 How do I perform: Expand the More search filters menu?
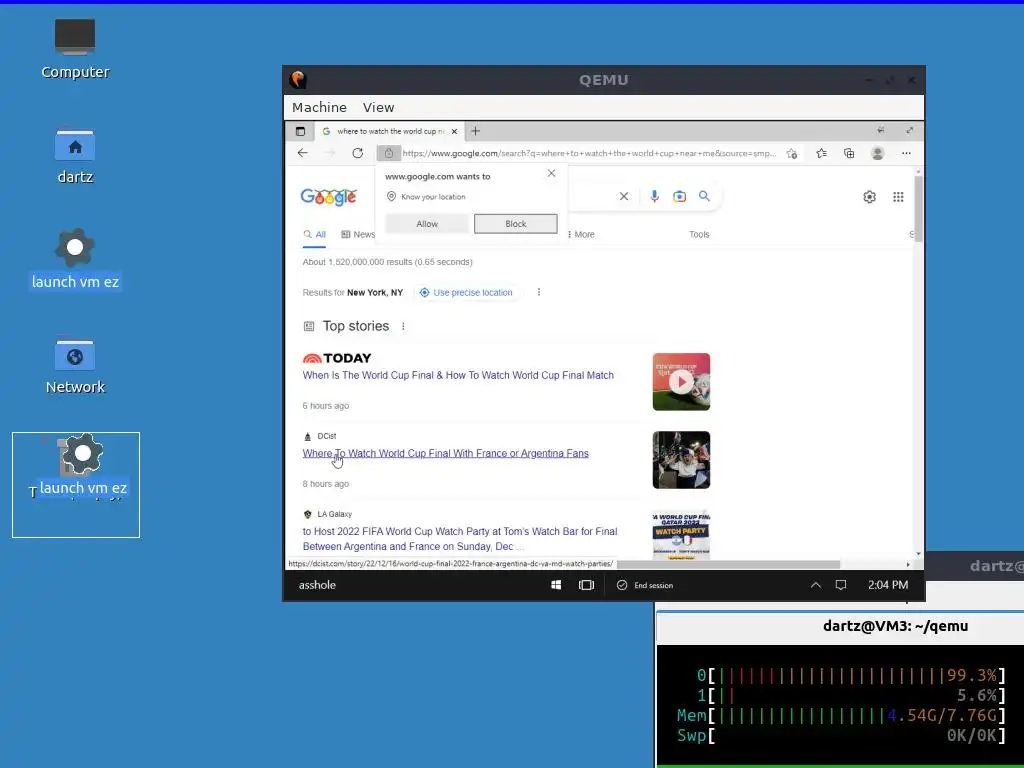tap(581, 234)
